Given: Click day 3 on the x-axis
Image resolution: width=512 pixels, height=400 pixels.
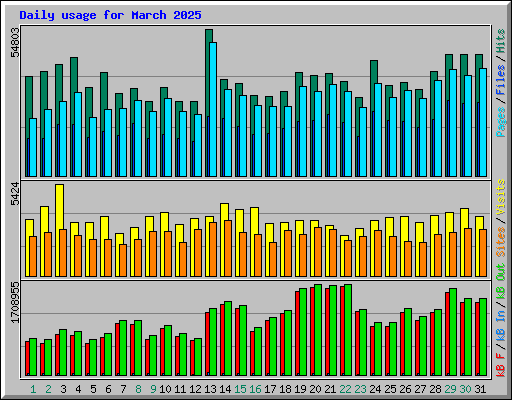Looking at the screenshot, I should pyautogui.click(x=63, y=389).
